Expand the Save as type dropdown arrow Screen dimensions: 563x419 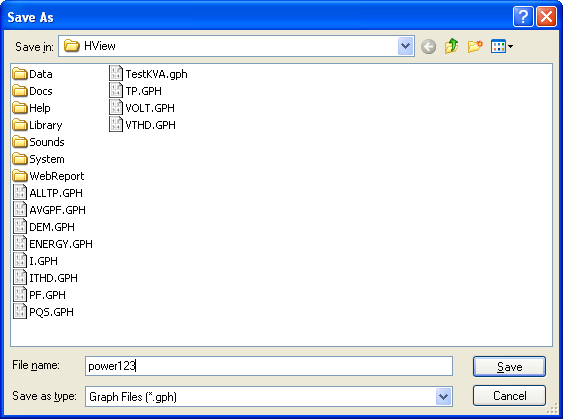(444, 397)
